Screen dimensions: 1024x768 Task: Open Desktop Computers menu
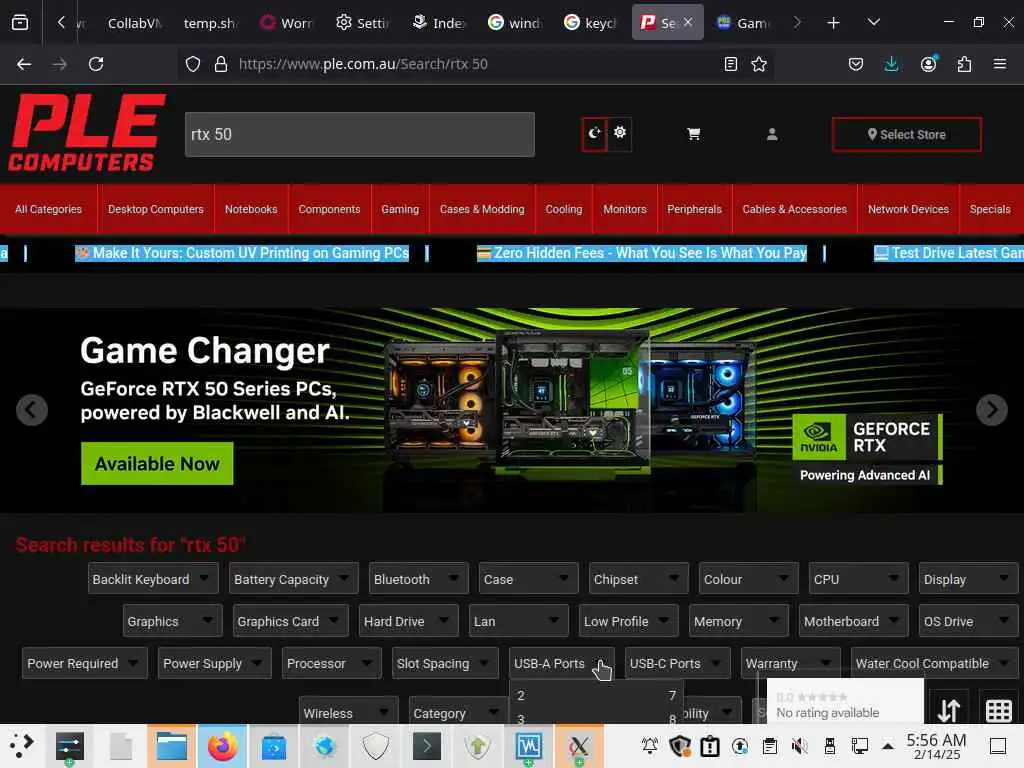click(x=155, y=209)
